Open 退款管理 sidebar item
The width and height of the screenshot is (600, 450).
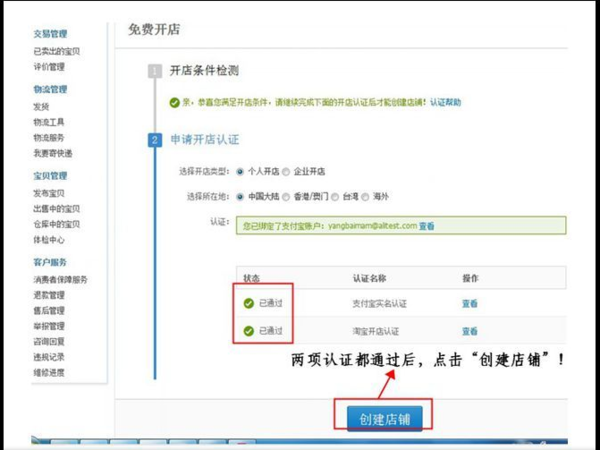point(49,295)
